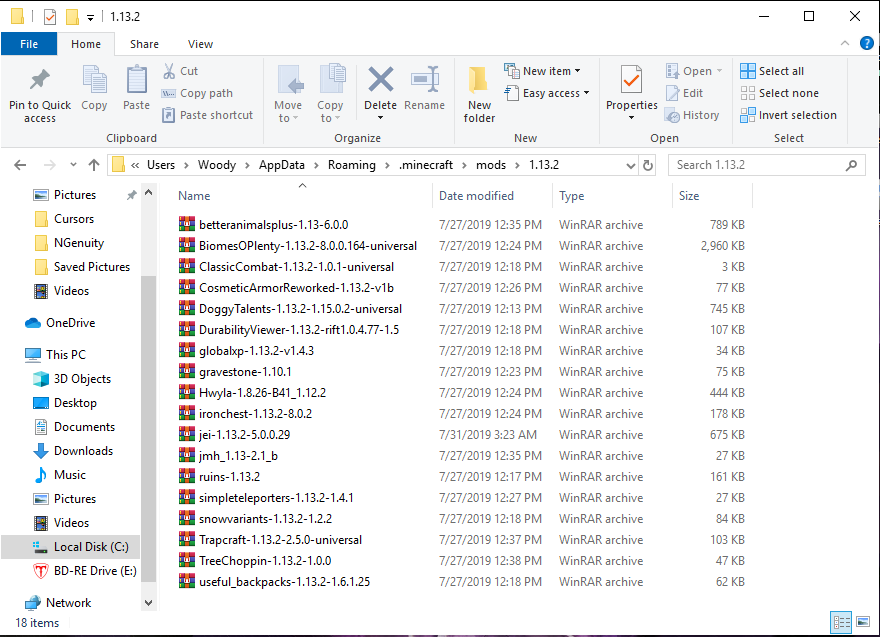Click the Paste clipboard icon
Screen dimensions: 880x637
(136, 79)
